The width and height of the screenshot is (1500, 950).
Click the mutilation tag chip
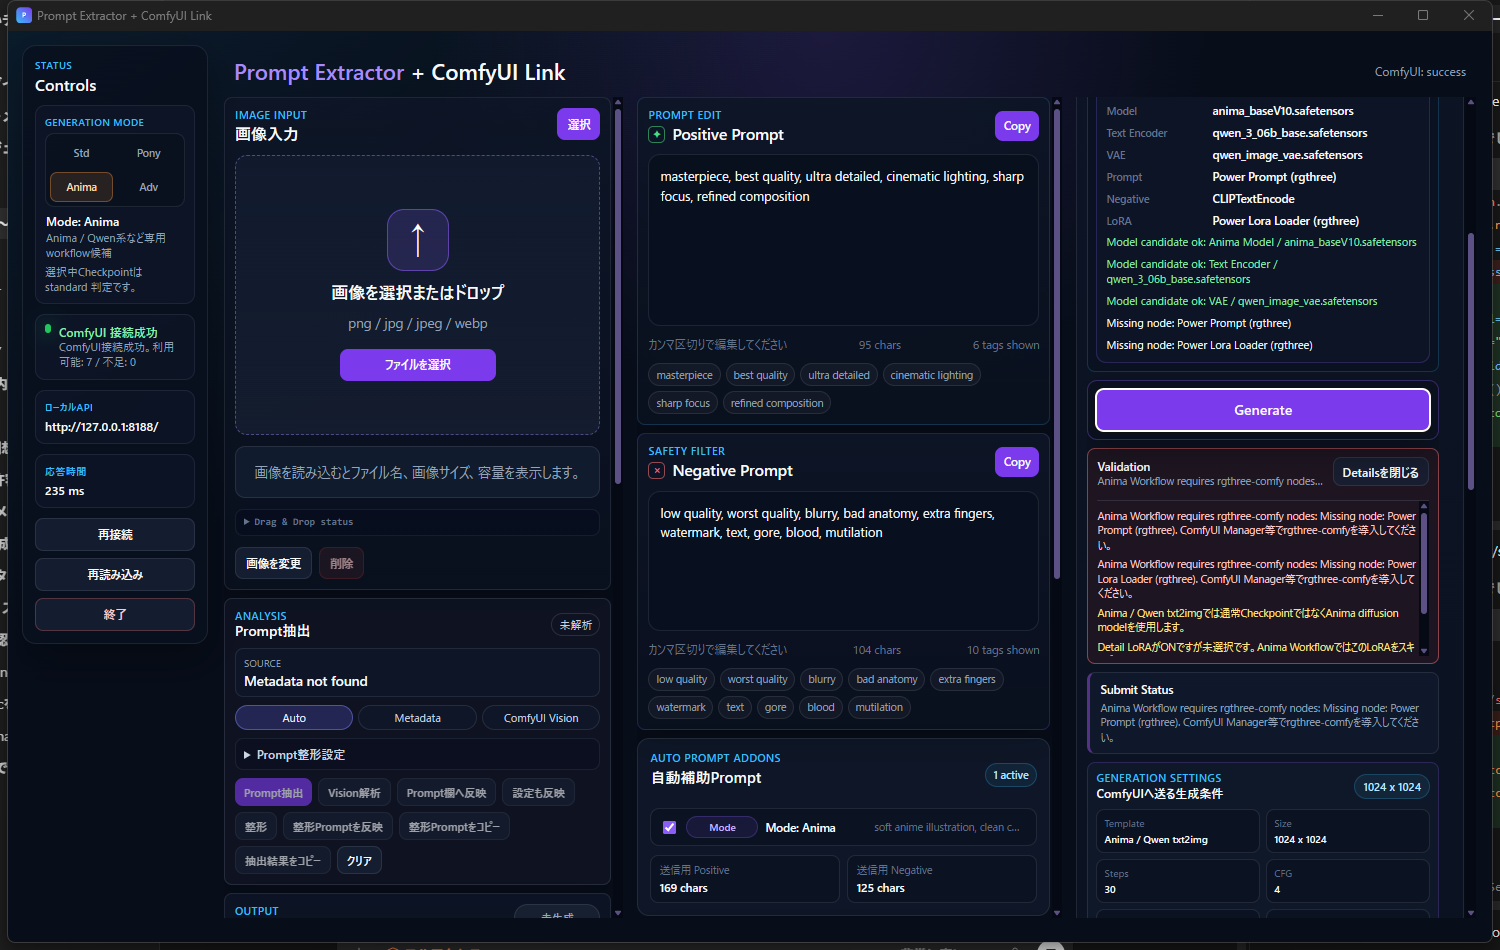(x=879, y=707)
